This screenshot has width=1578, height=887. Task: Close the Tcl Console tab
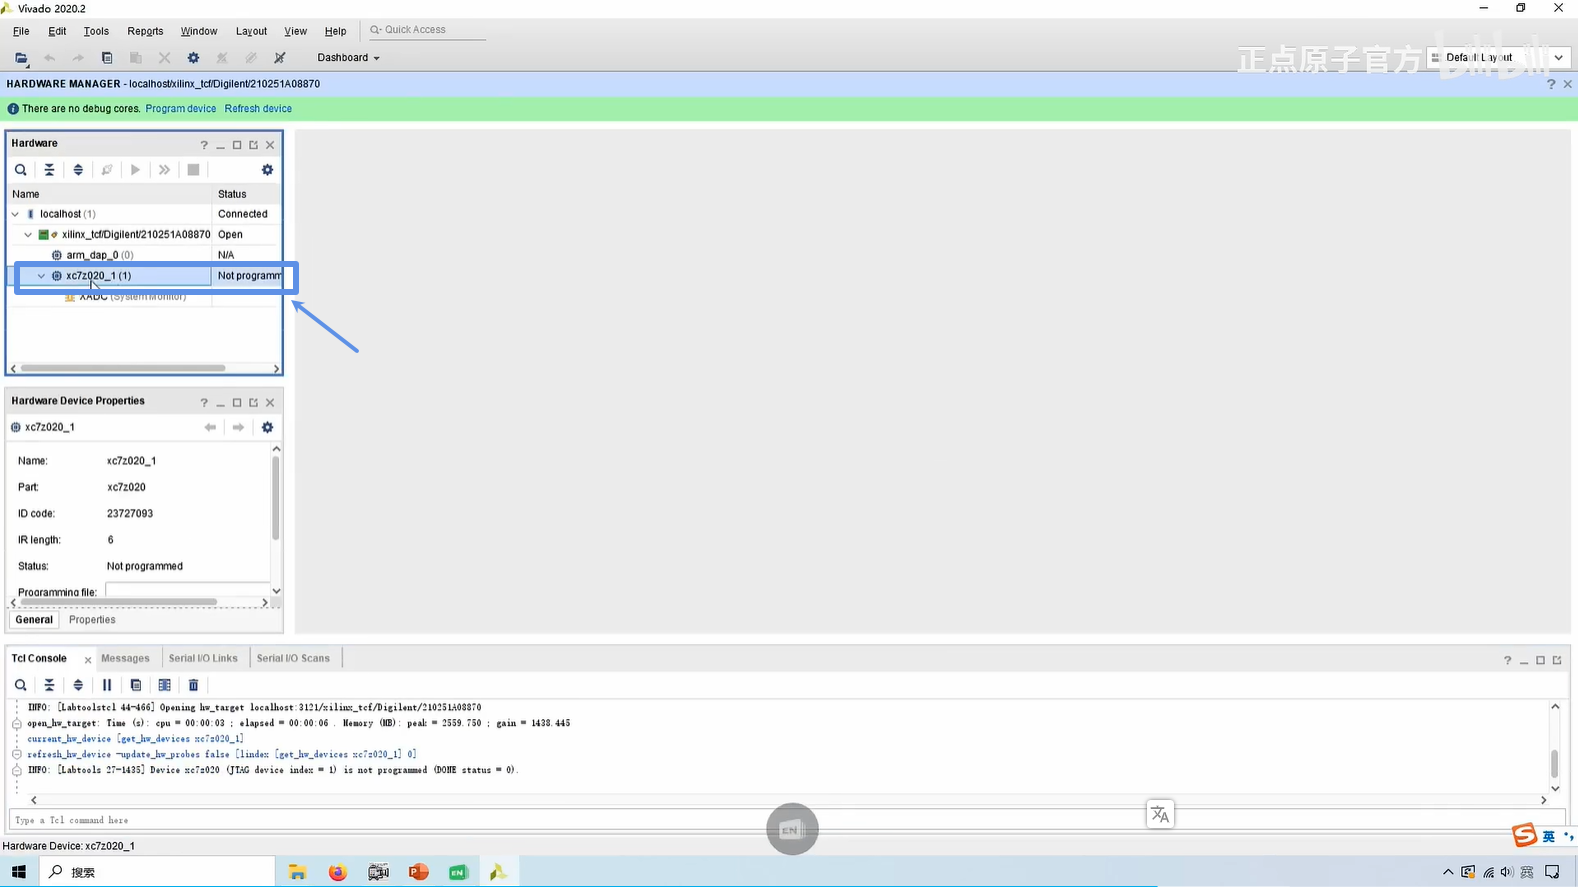88,660
